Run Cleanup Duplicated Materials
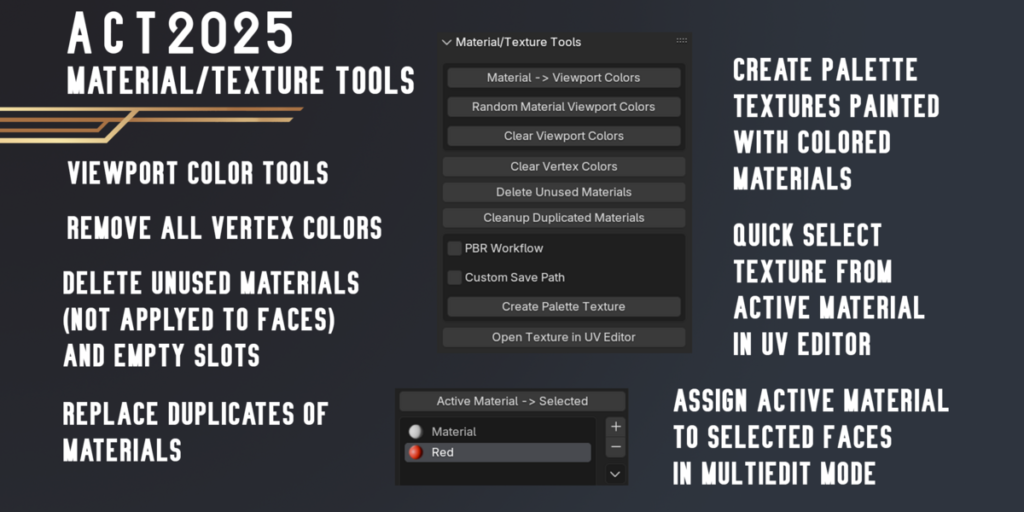 pos(563,217)
